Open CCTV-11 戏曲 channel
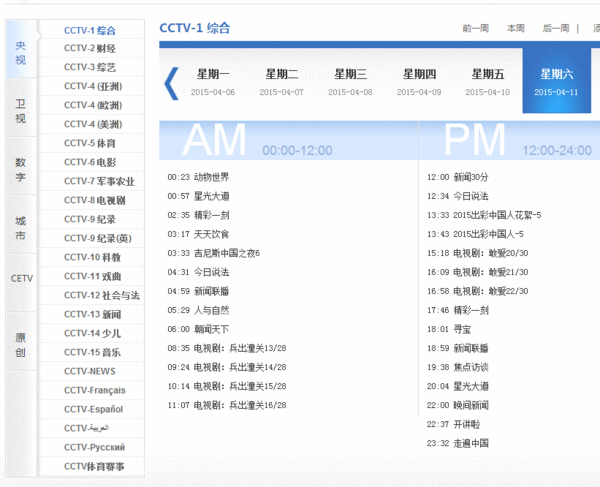600x487 pixels. pyautogui.click(x=92, y=276)
